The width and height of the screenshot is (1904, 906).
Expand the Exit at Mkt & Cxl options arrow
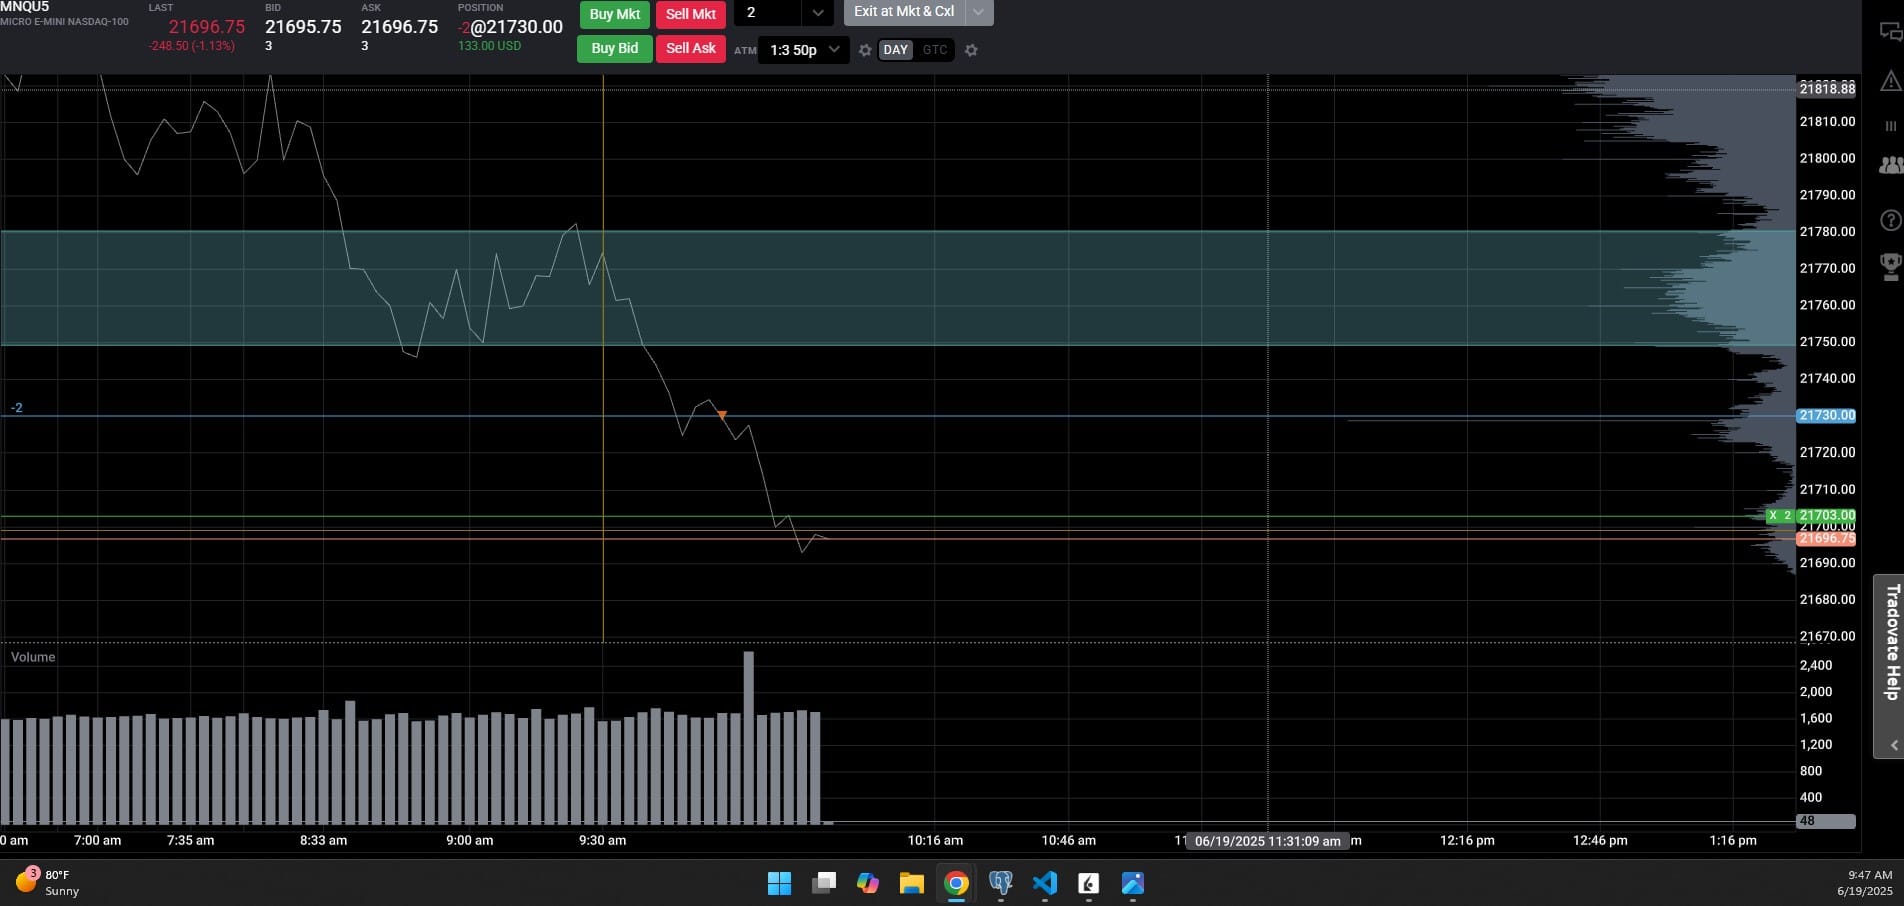coord(978,12)
